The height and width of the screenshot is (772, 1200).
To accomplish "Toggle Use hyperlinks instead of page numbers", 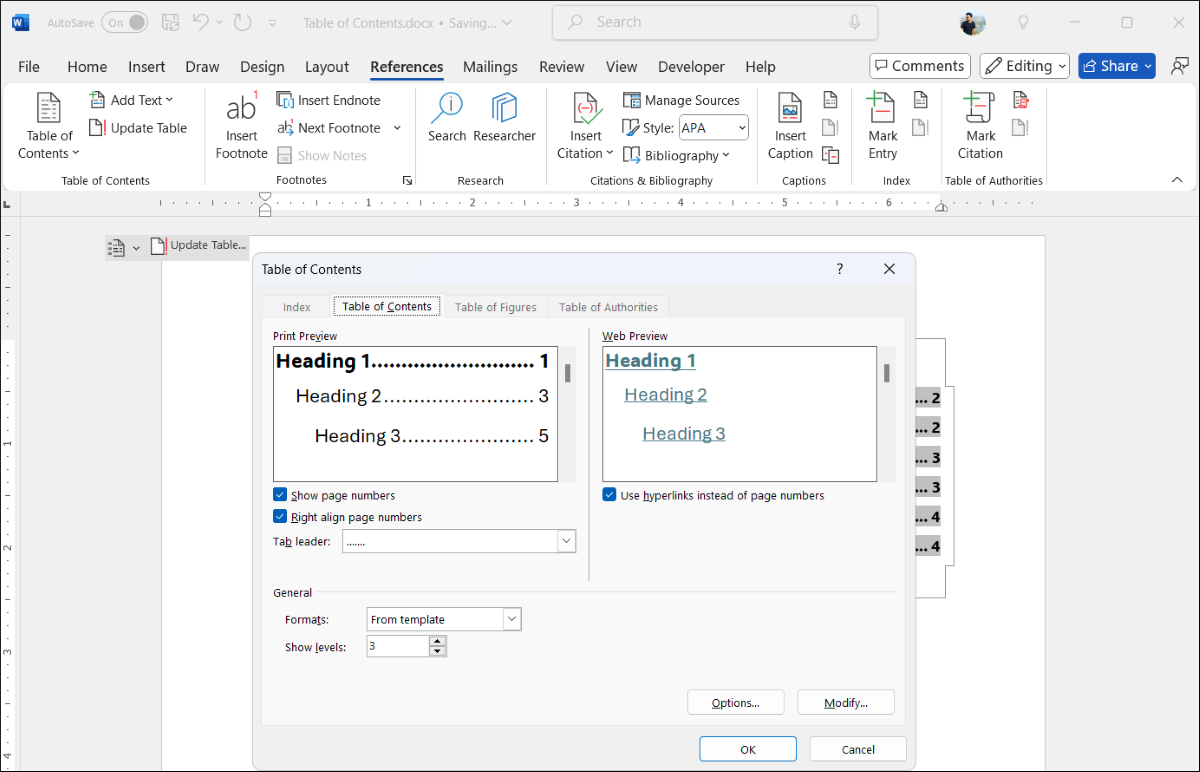I will pyautogui.click(x=609, y=495).
